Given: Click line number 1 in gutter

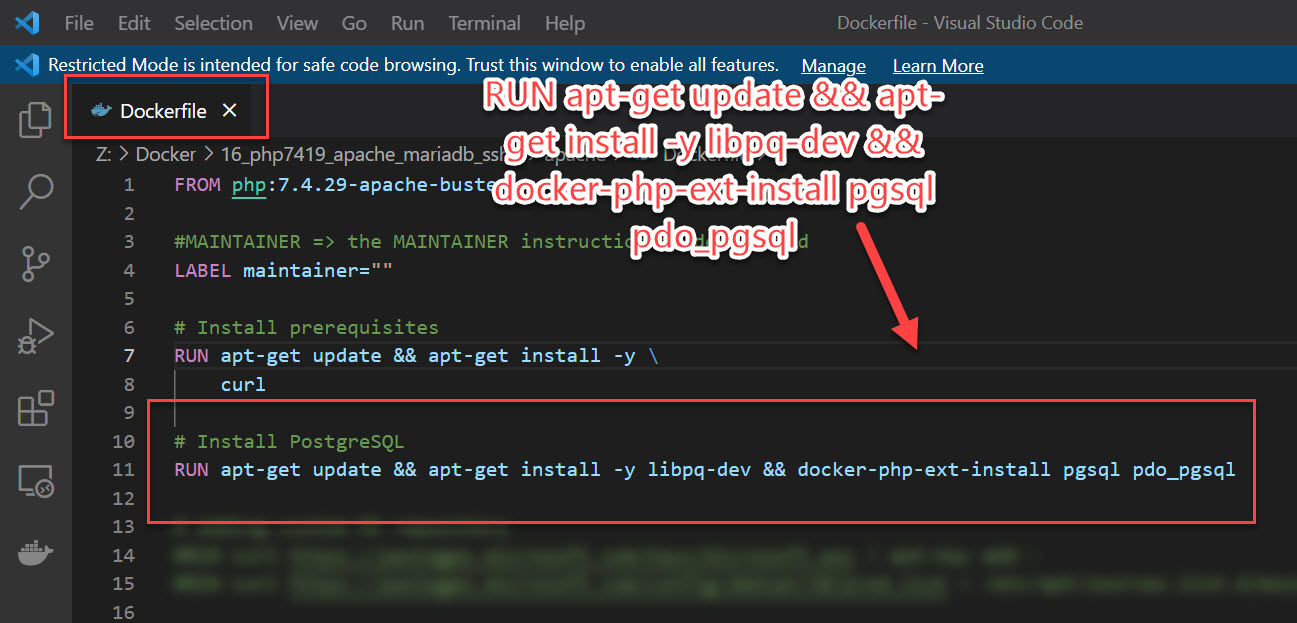Looking at the screenshot, I should coord(128,185).
